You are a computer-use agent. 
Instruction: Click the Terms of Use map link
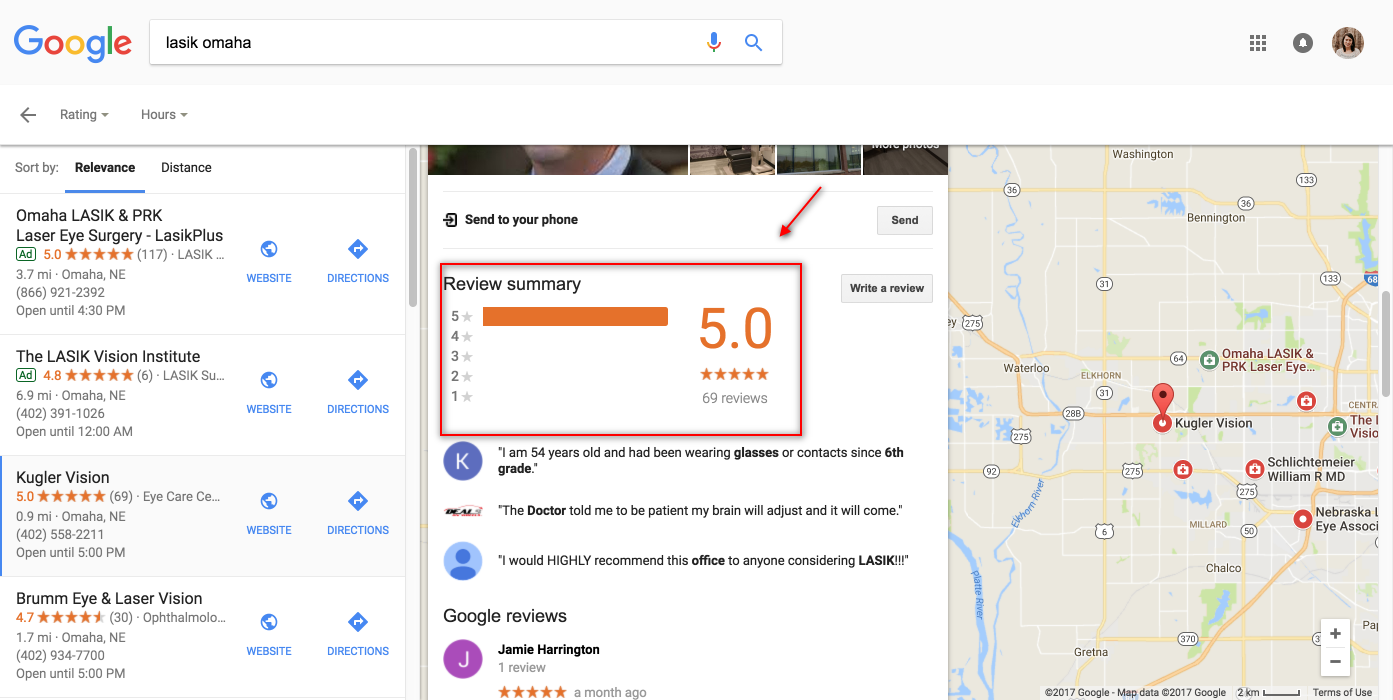click(1342, 692)
